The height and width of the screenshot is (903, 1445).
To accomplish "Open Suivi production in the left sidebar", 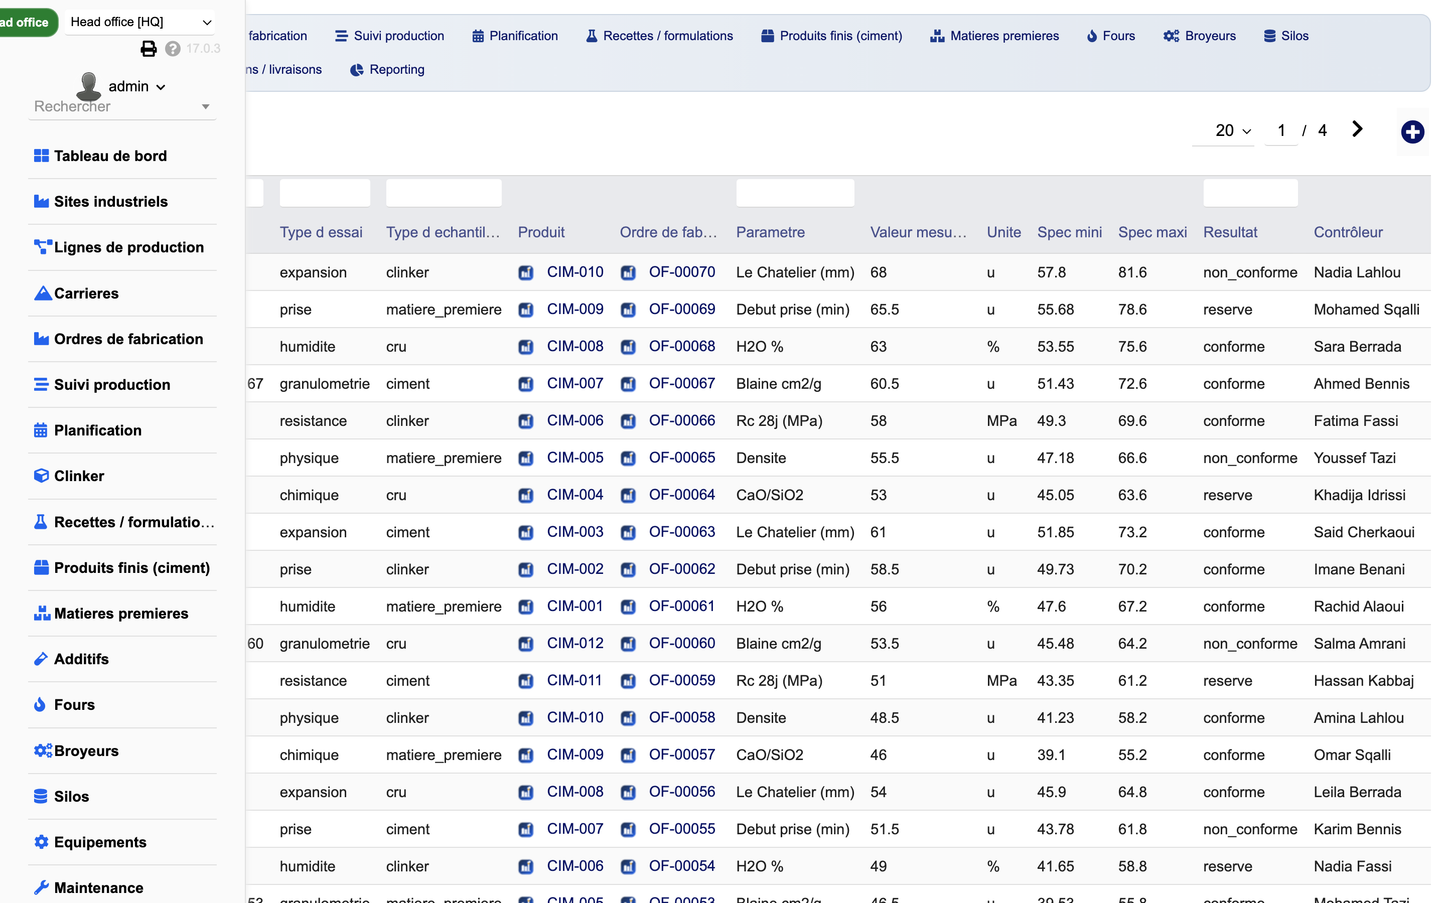I will pos(122,385).
